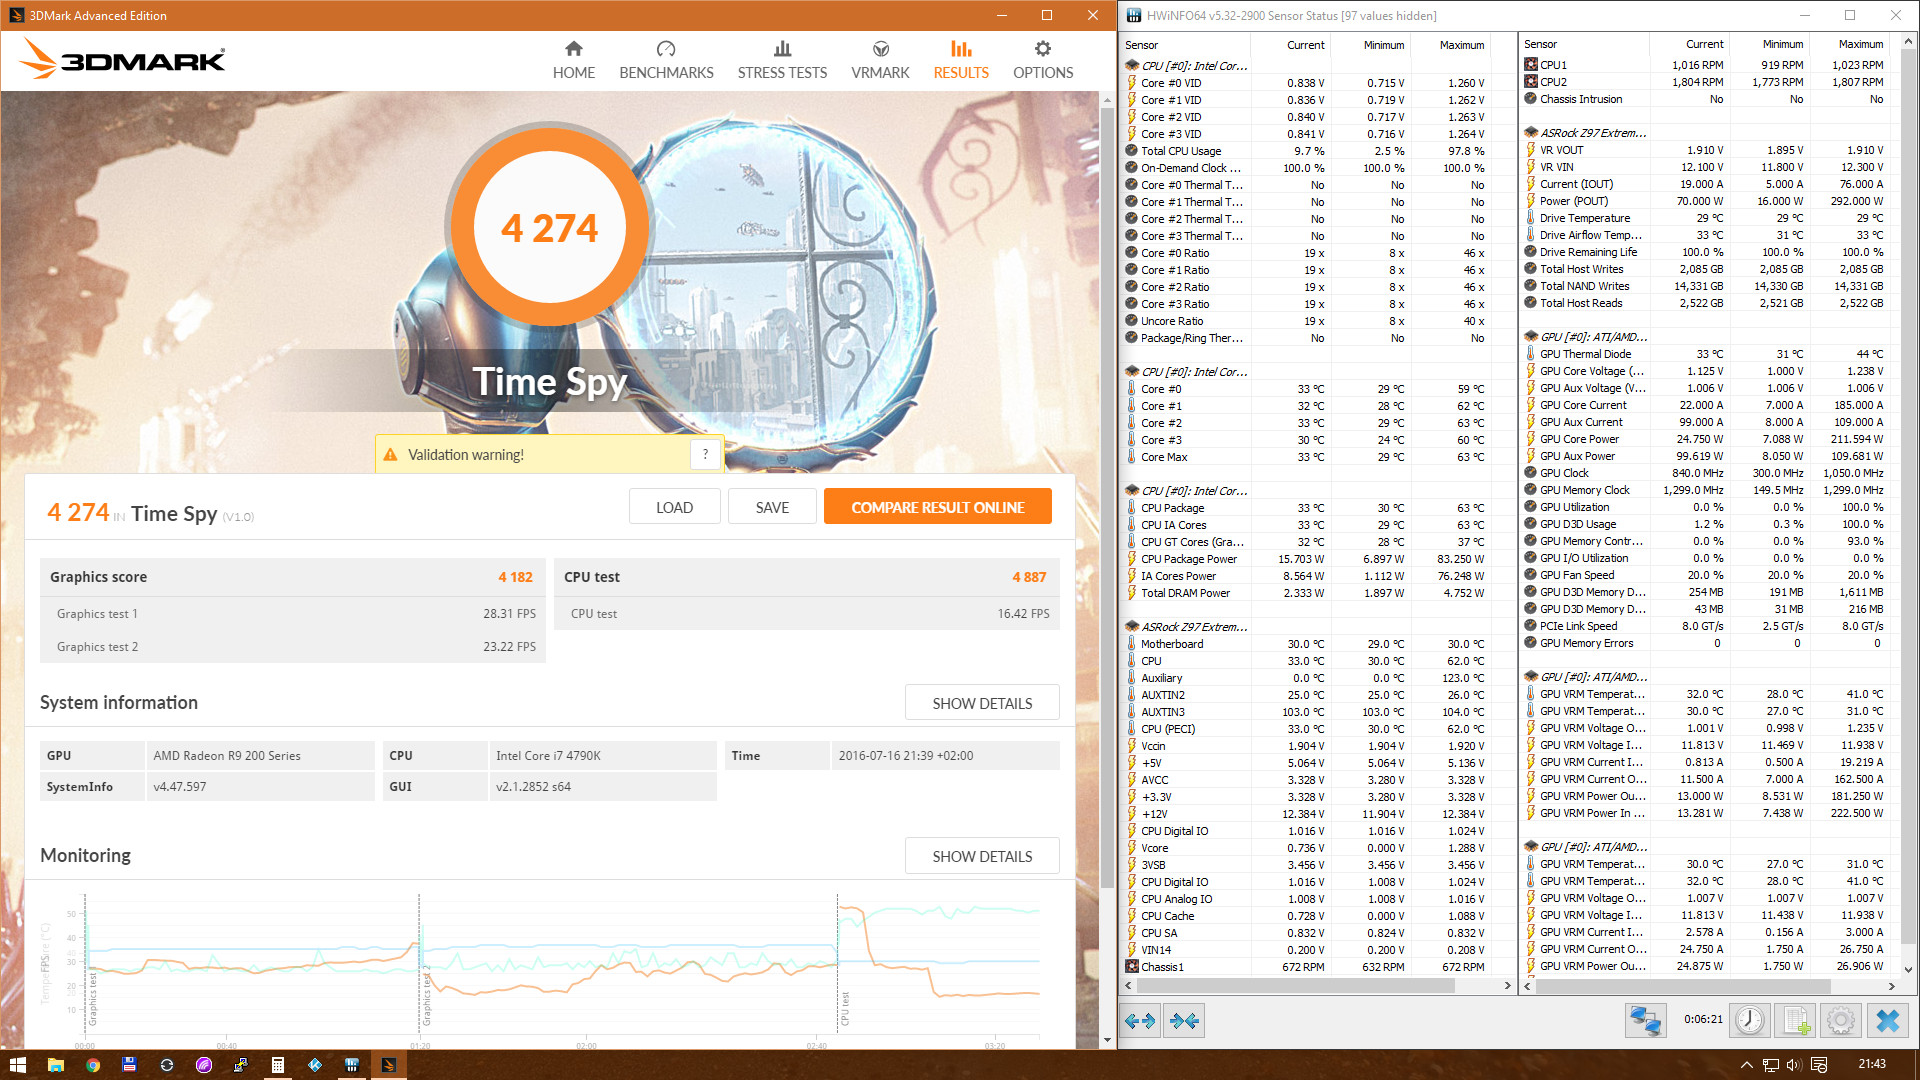Start HWiNFO logging with sheet-plus icon
The height and width of the screenshot is (1080, 1920).
(1795, 1020)
